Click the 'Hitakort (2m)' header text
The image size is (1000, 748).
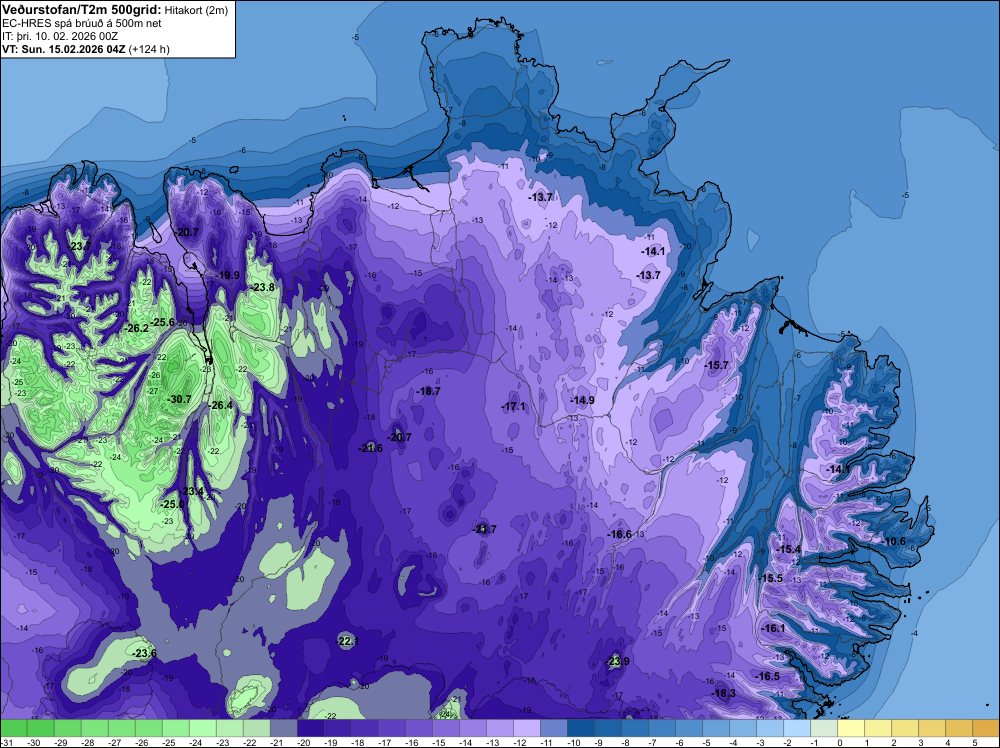[196, 10]
